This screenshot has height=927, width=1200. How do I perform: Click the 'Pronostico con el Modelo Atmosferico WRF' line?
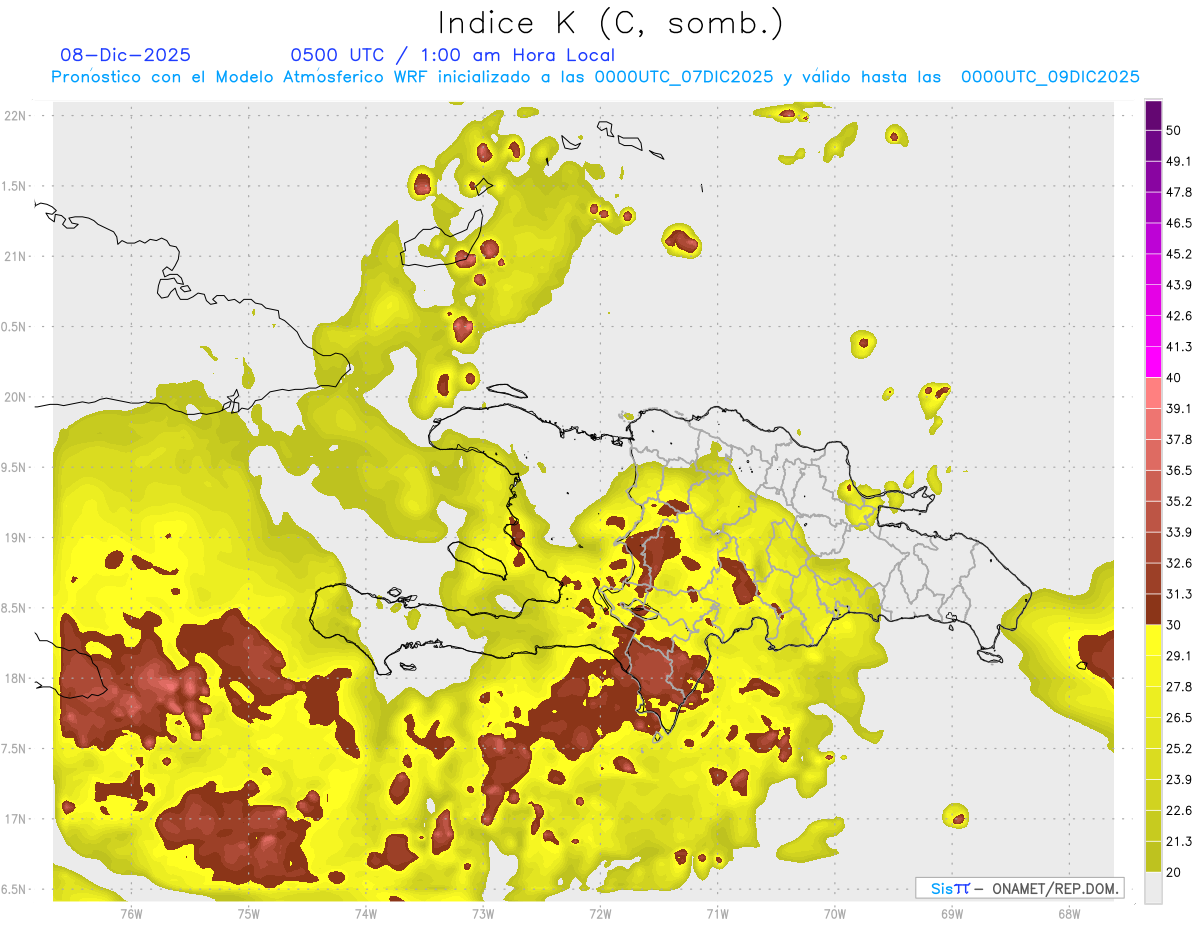[595, 77]
